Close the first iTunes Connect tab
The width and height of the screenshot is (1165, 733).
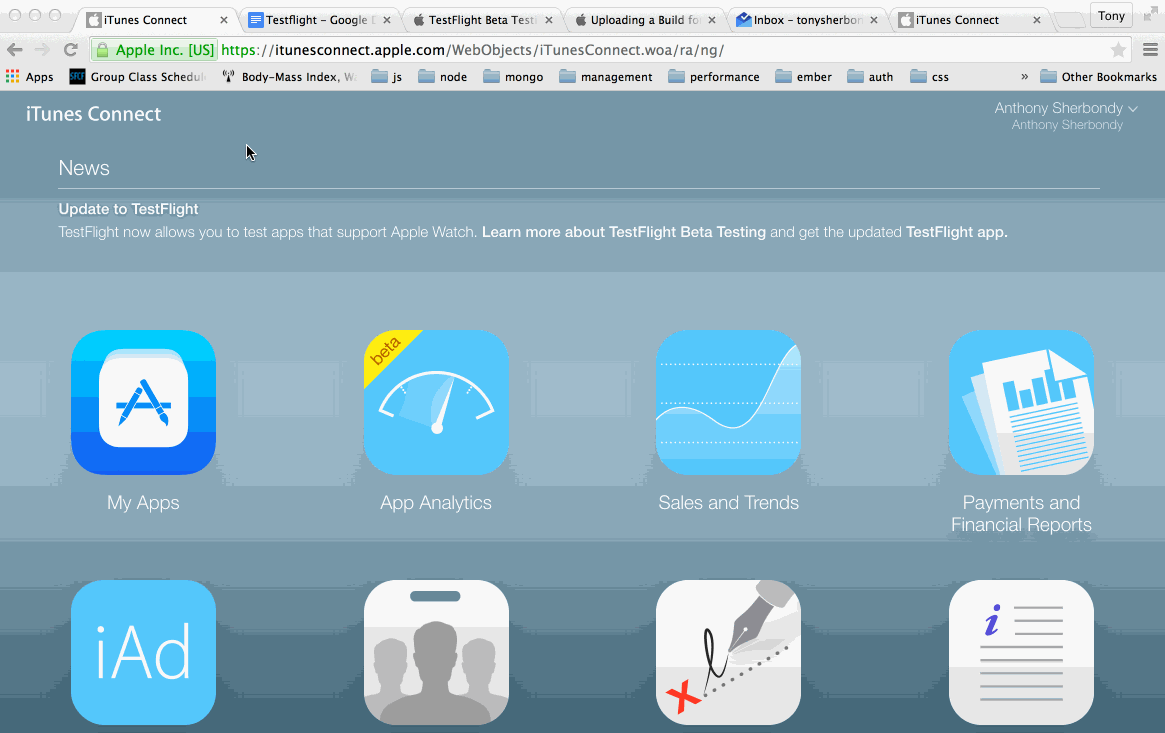coord(224,20)
